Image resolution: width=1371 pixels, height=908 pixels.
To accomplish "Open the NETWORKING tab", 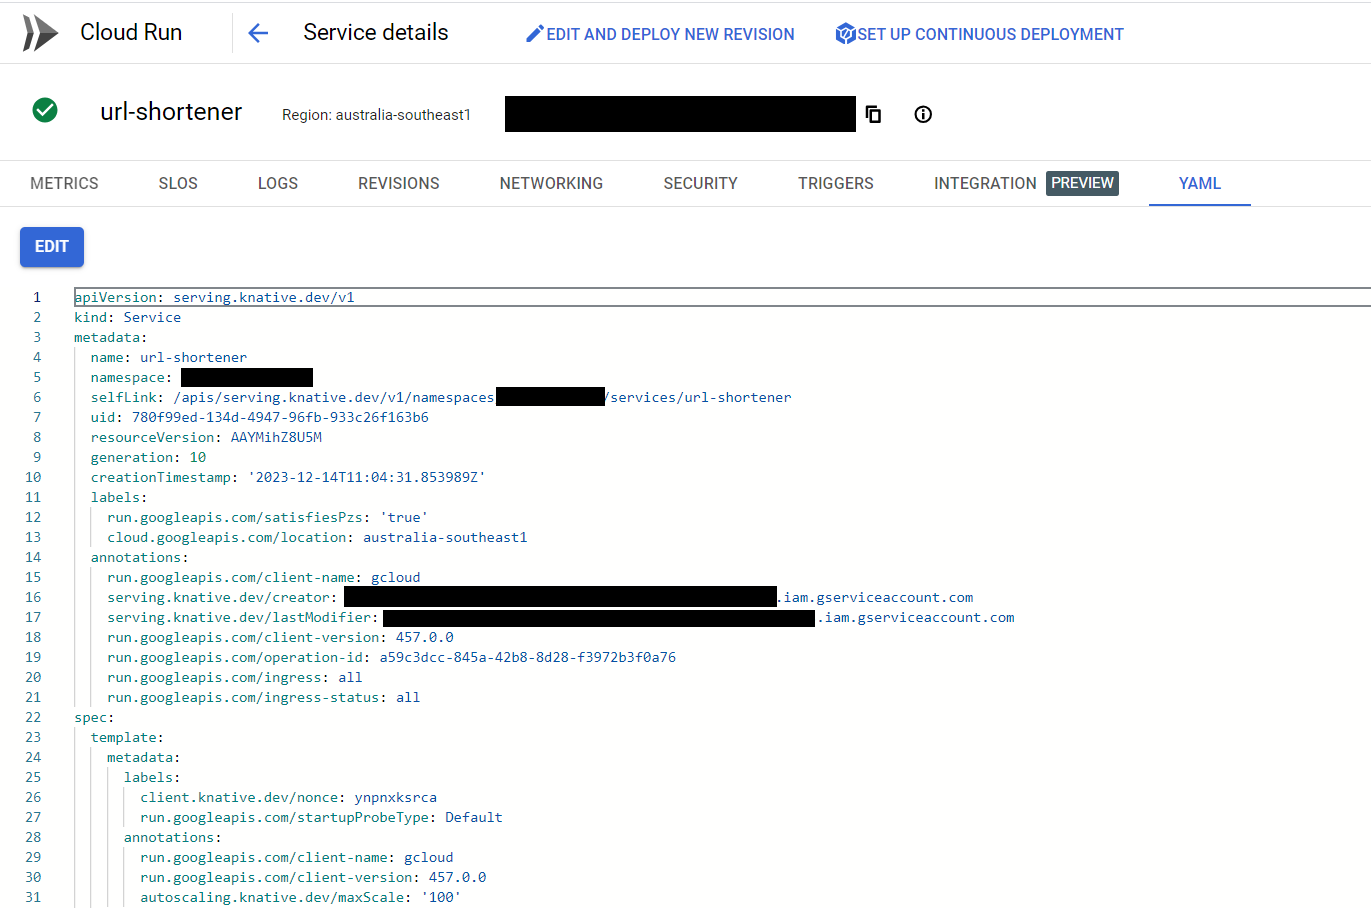I will coord(551,183).
